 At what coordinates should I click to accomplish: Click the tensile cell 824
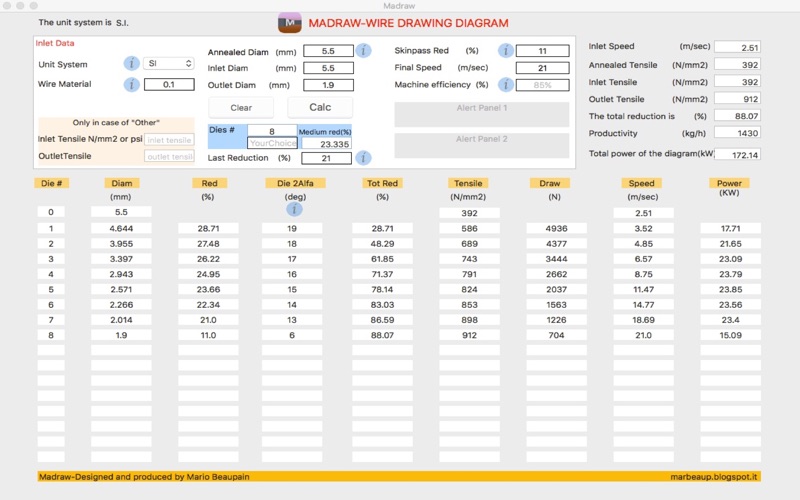point(469,290)
